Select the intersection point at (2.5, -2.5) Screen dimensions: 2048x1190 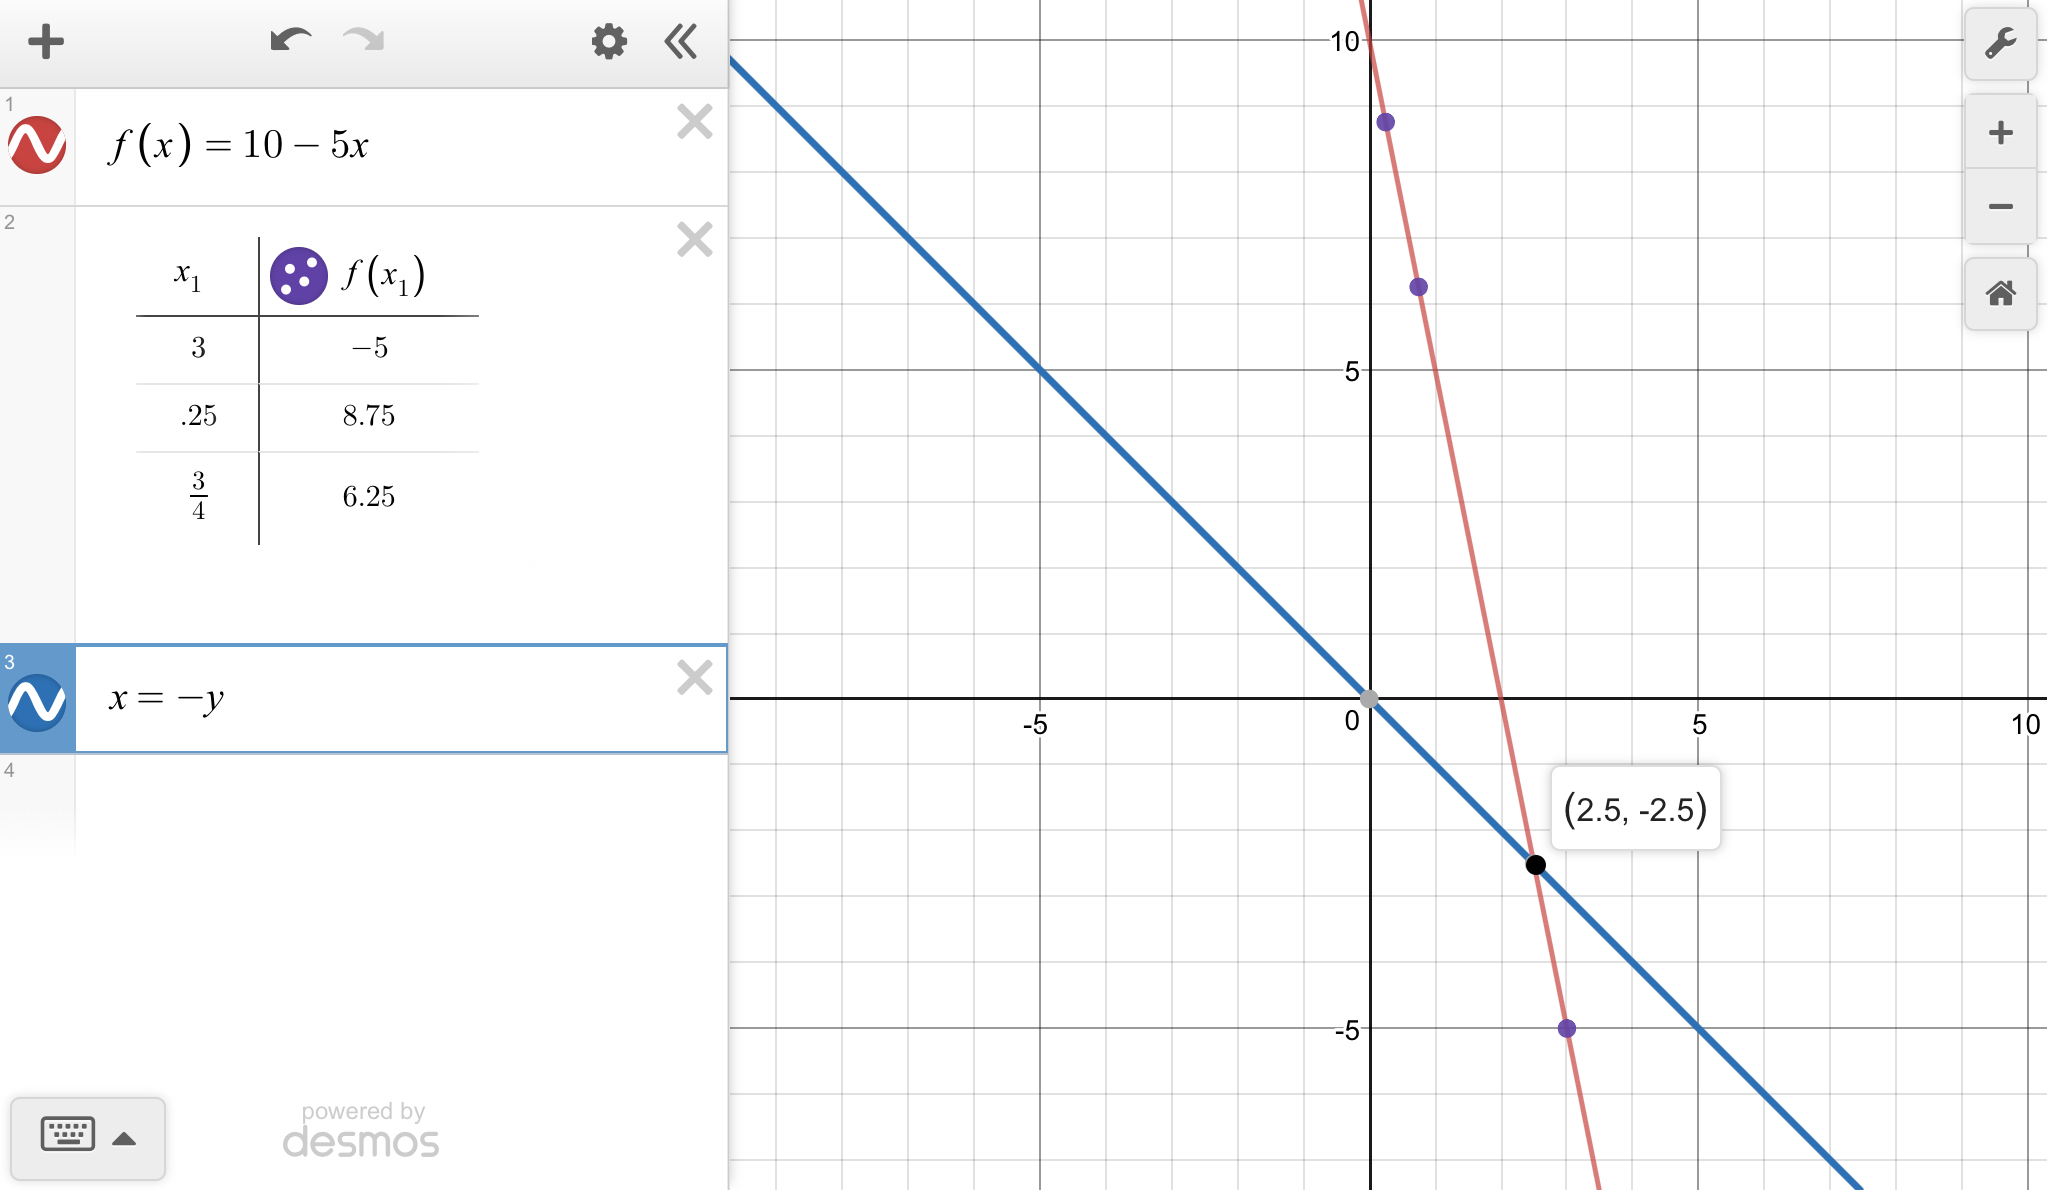1535,865
